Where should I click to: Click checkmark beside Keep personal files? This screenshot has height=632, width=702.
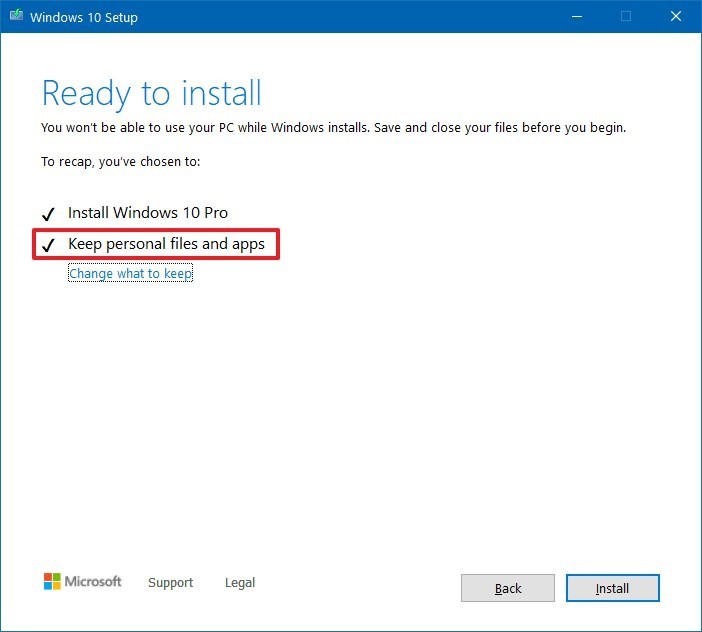48,245
